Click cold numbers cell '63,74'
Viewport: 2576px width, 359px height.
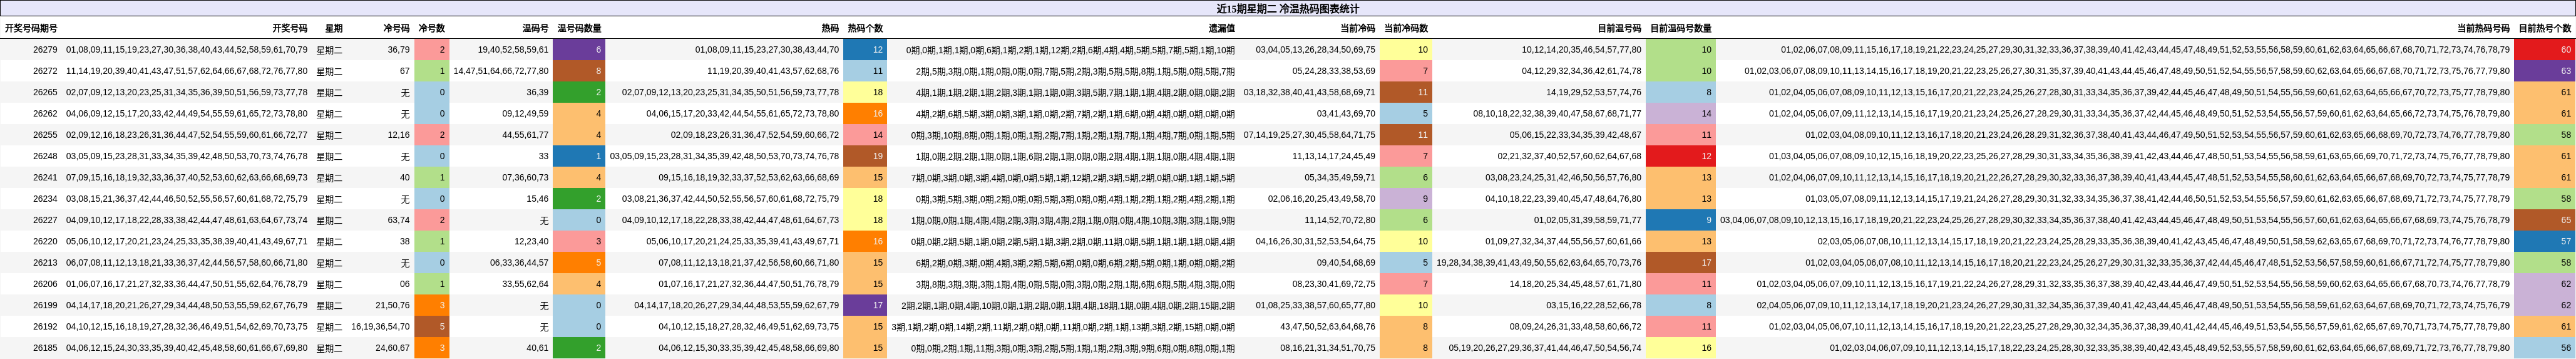click(x=398, y=220)
